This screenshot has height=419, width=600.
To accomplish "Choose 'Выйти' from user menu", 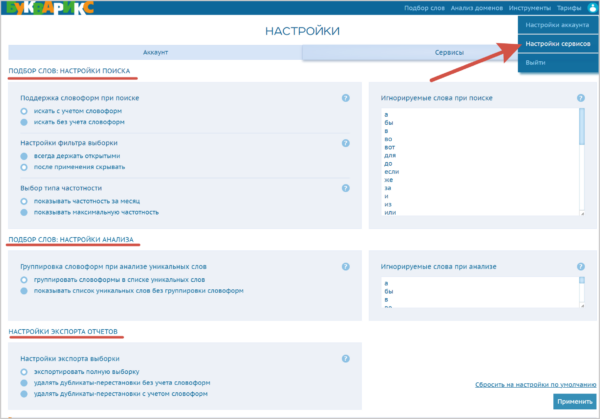I will [x=558, y=62].
